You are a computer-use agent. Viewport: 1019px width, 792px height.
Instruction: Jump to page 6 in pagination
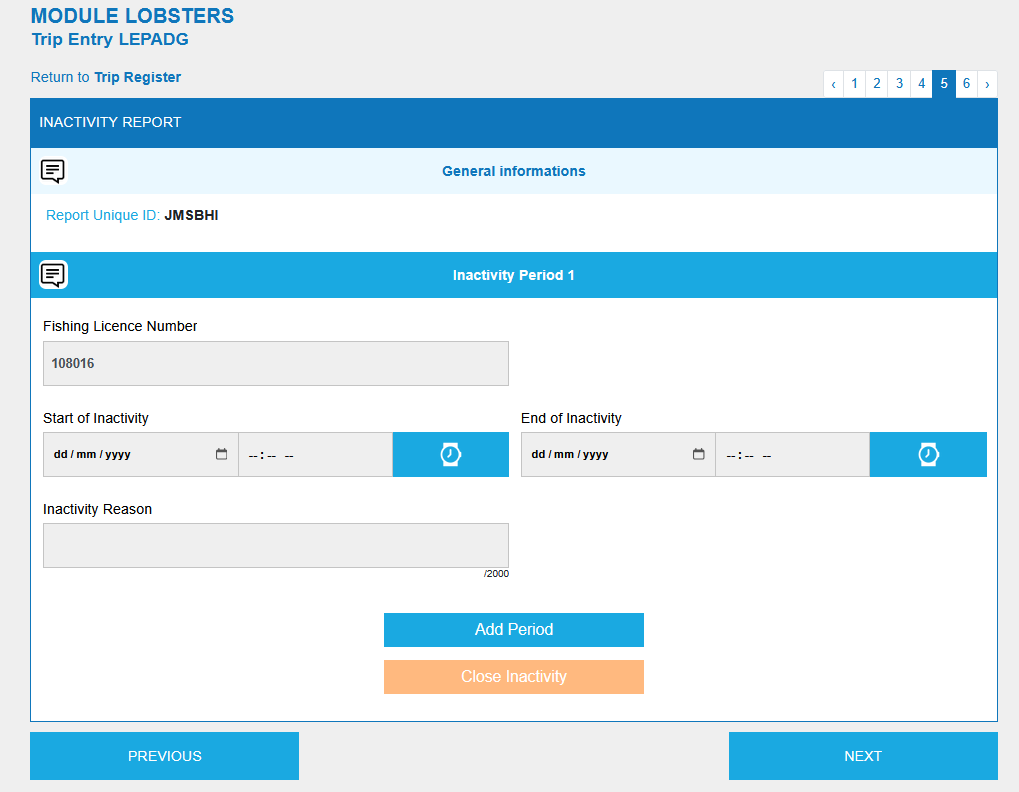pos(966,84)
